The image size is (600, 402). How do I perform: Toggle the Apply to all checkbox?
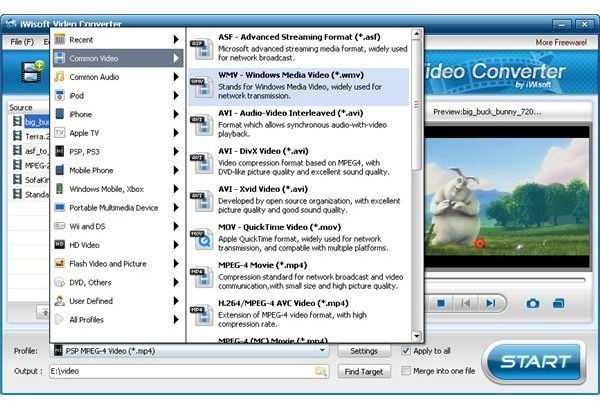point(406,351)
